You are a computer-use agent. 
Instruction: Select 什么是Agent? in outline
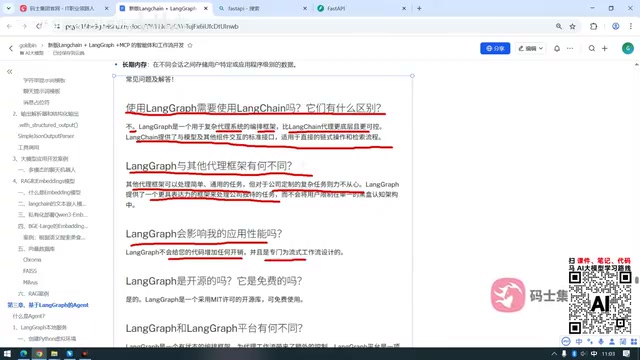(29, 316)
